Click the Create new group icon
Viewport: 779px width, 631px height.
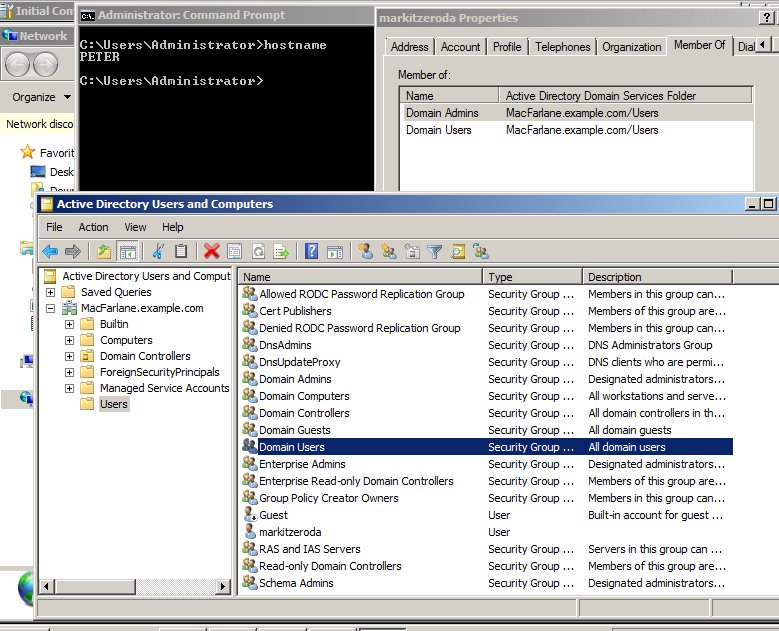point(389,251)
